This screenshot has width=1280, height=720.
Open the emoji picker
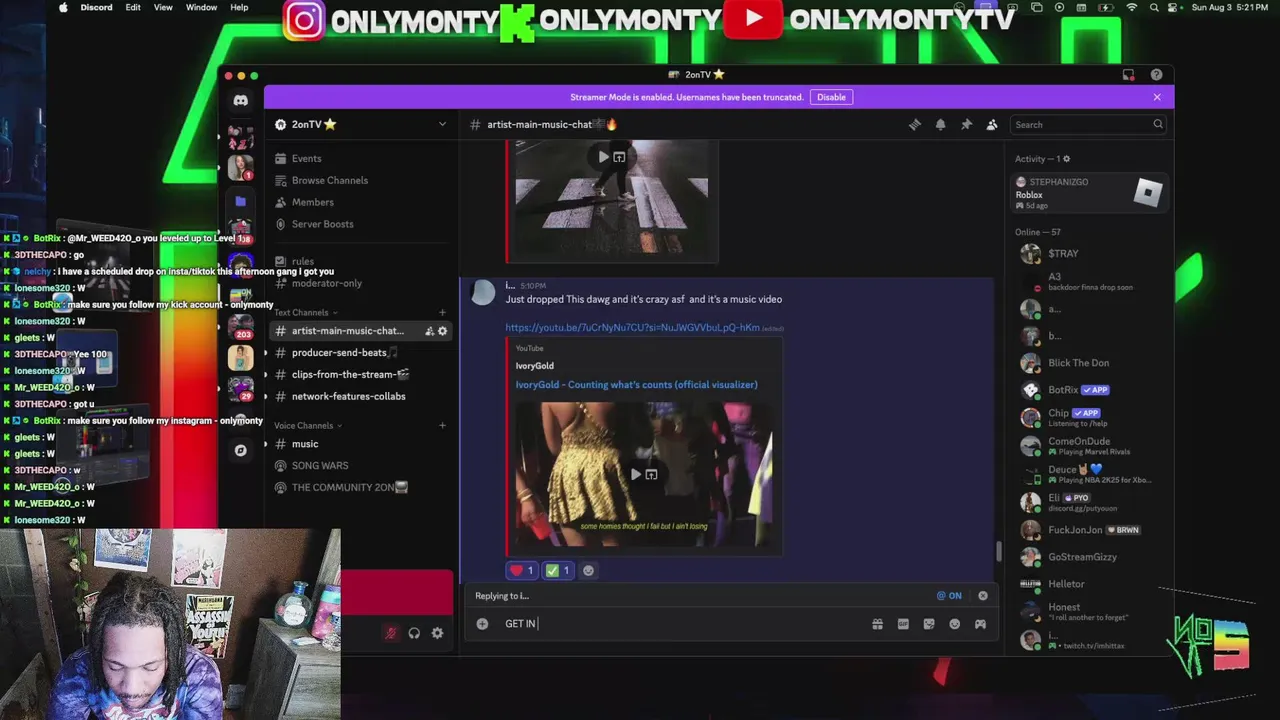(x=955, y=624)
